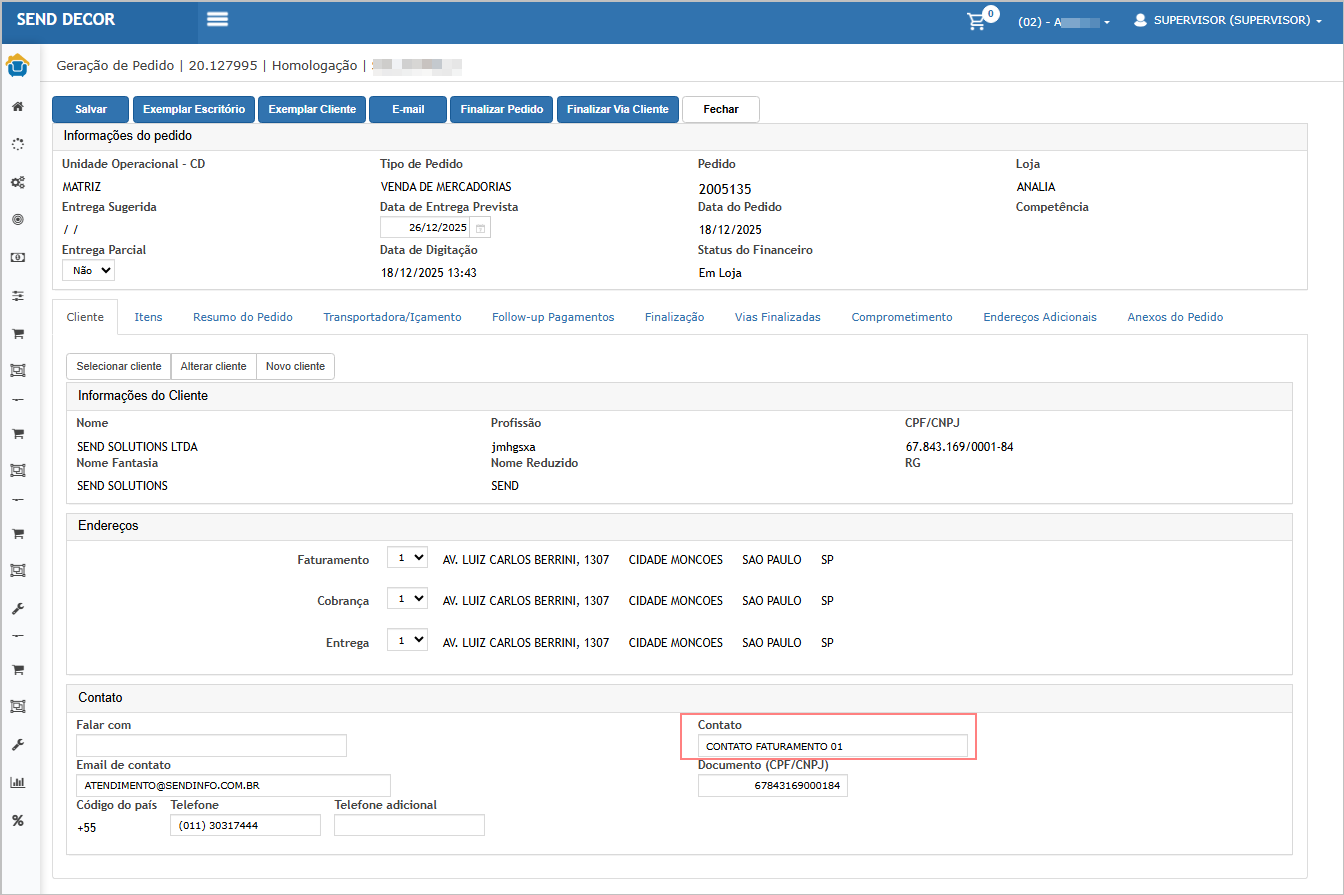Expand the Entrega Parcial dropdown
Image resolution: width=1344 pixels, height=895 pixels.
(x=88, y=270)
